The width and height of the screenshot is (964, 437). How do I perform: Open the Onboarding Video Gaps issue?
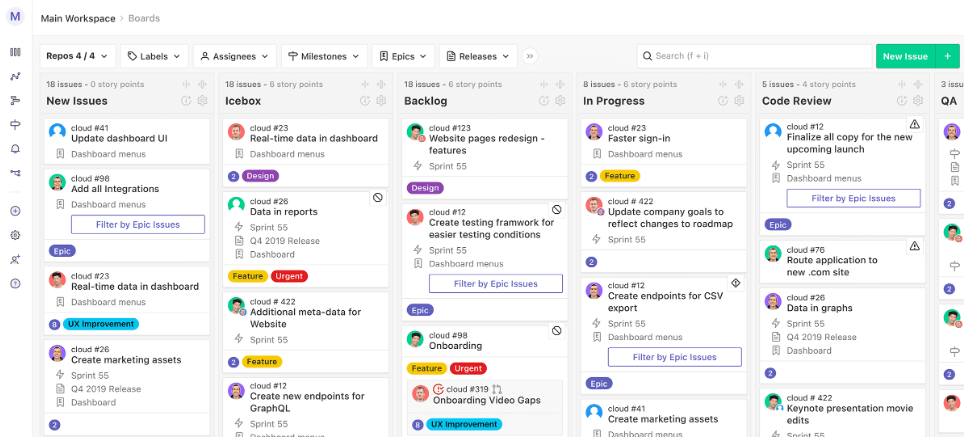(x=487, y=400)
